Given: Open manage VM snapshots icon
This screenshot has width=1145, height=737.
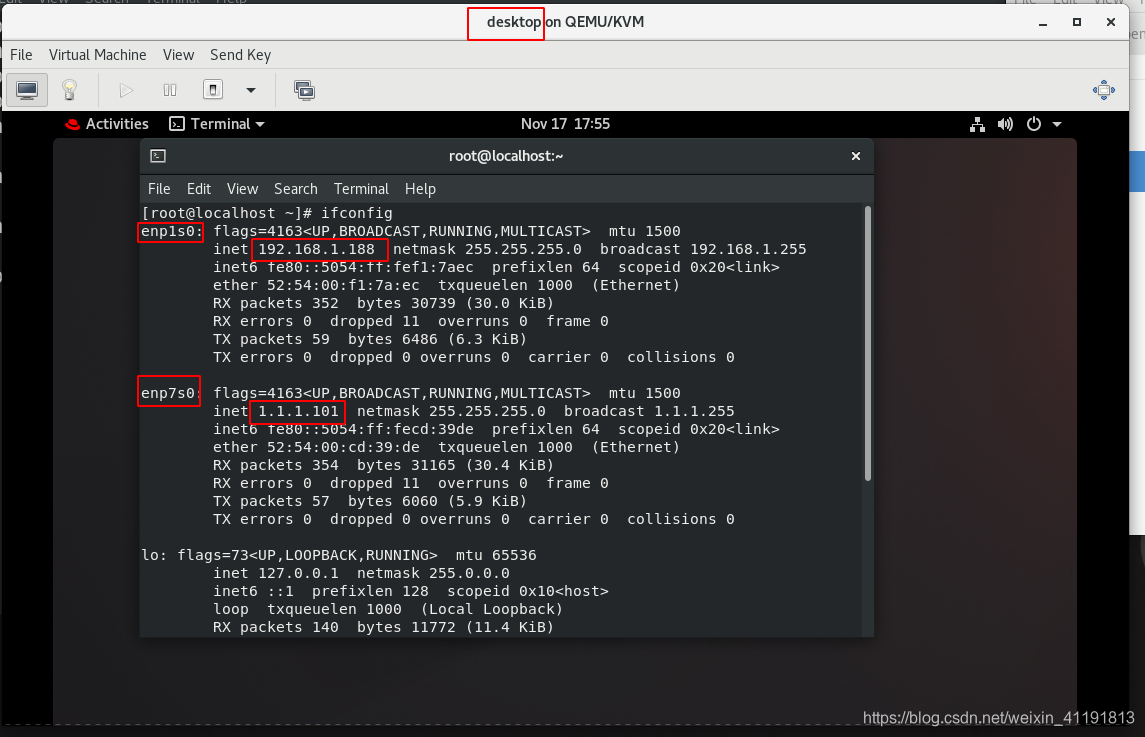Looking at the screenshot, I should [x=304, y=90].
